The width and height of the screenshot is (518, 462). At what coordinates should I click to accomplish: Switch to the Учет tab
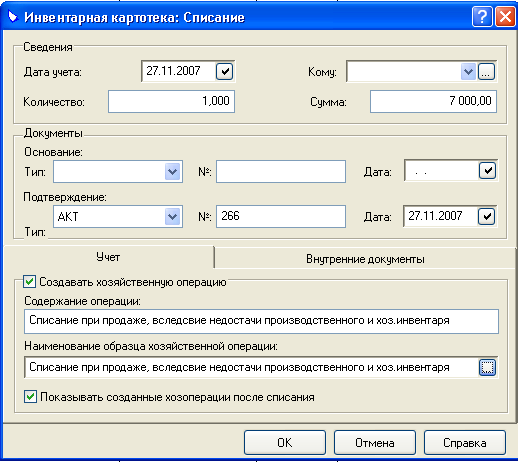tap(108, 257)
